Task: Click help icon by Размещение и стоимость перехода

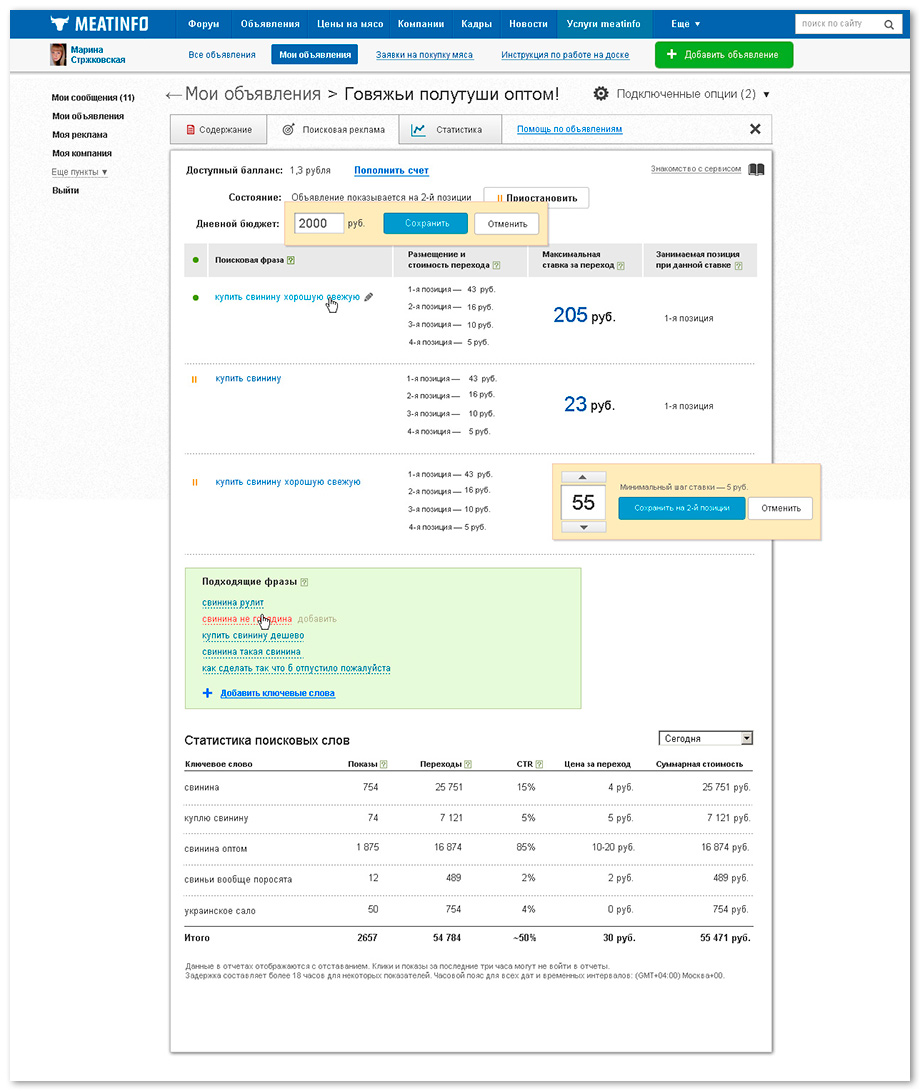Action: pos(496,265)
